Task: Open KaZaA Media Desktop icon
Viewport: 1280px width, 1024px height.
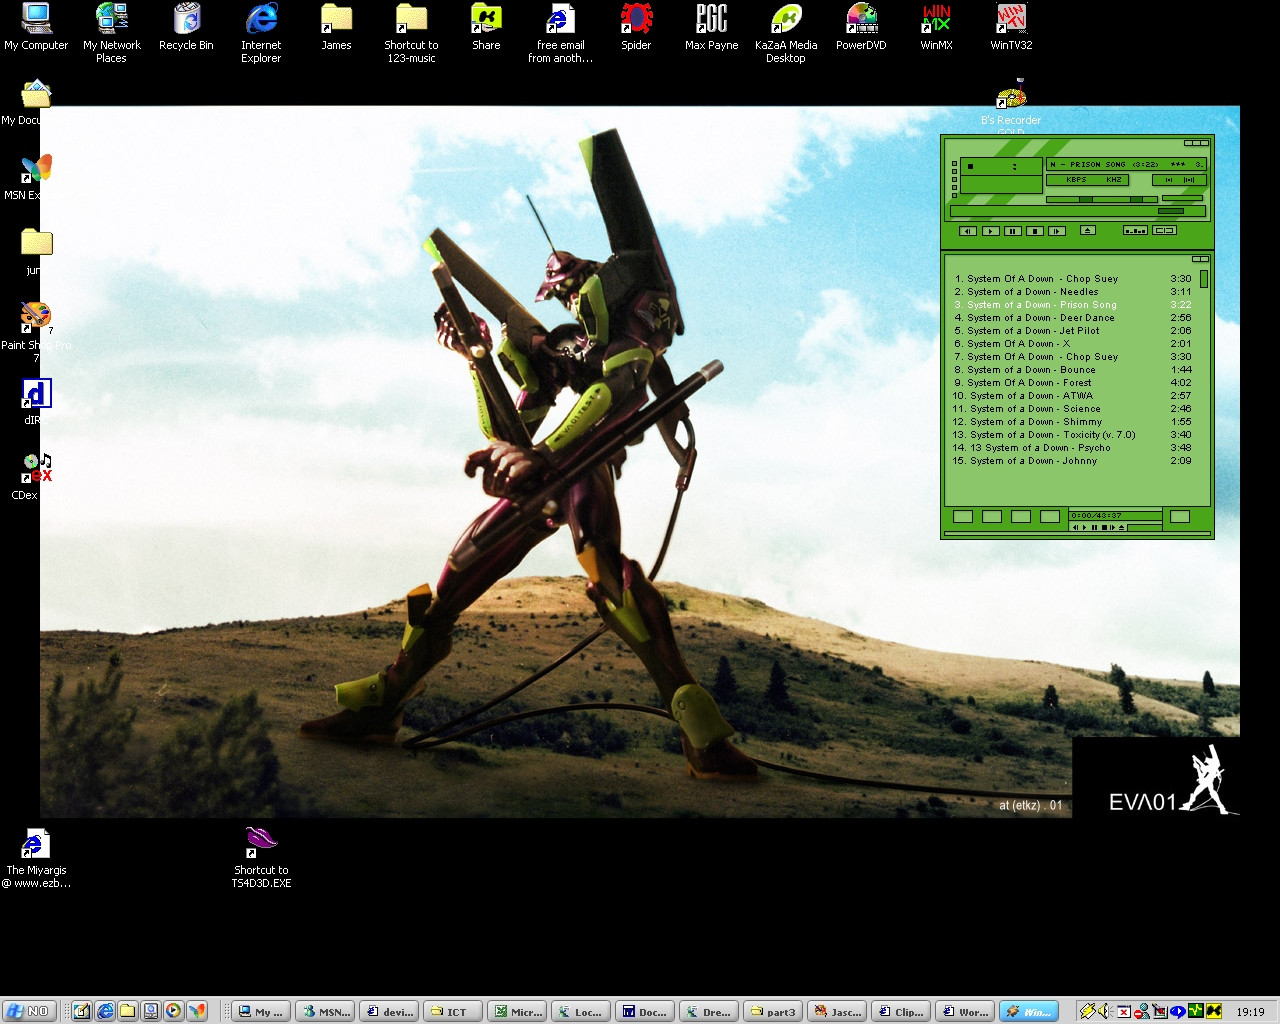Action: (786, 33)
